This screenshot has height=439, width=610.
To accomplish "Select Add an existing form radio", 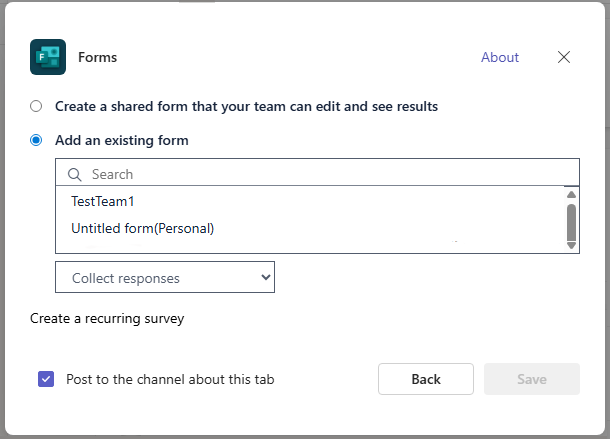I will tap(36, 140).
